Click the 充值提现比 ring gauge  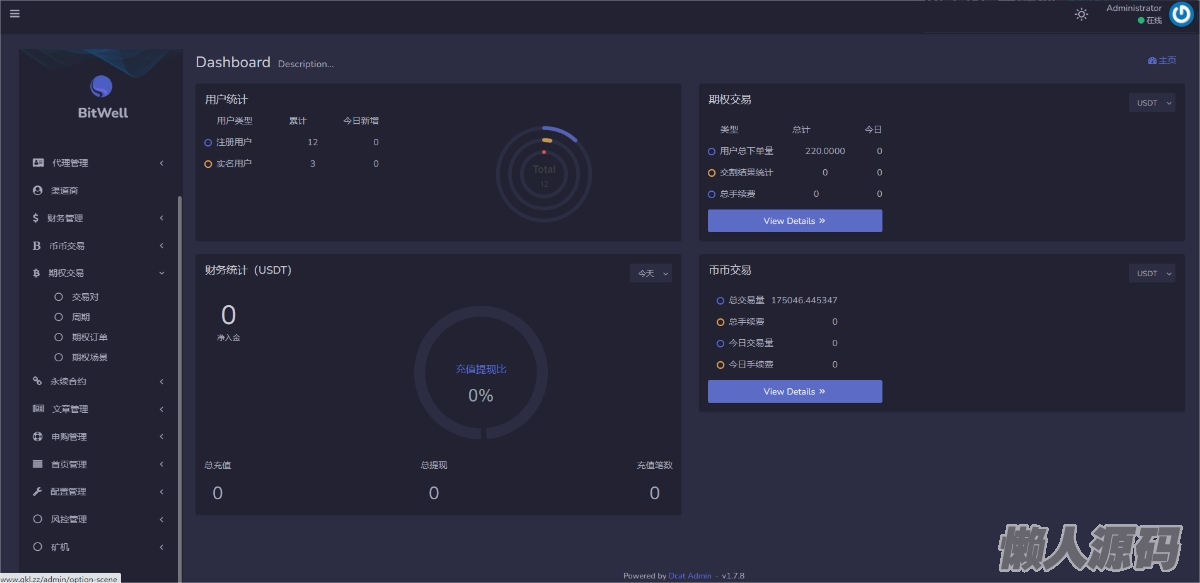pyautogui.click(x=481, y=373)
